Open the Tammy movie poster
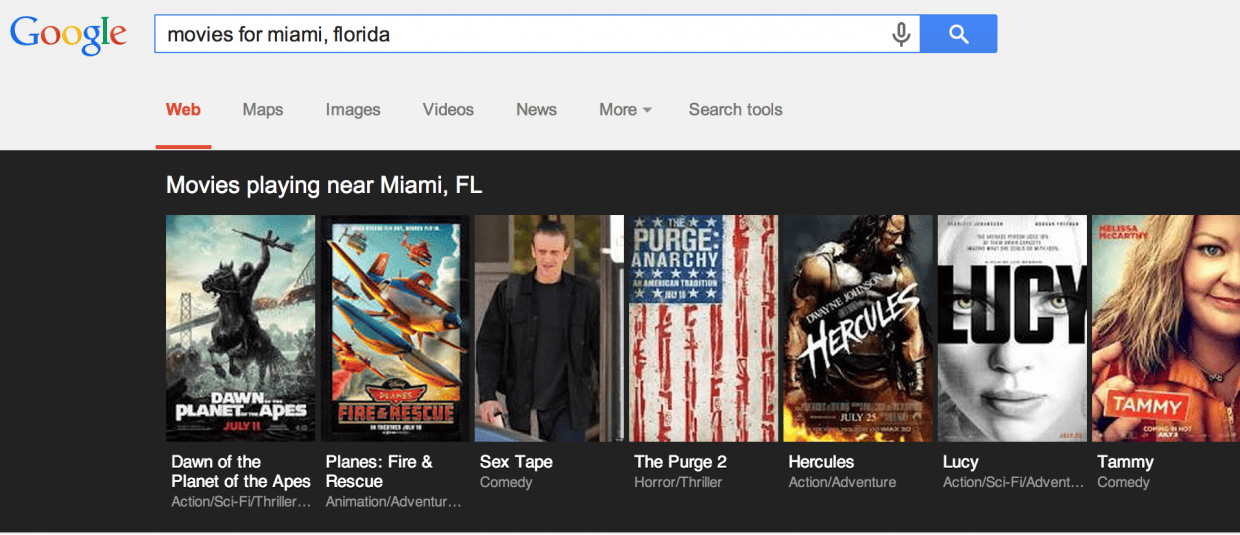The image size is (1240, 535). point(1166,328)
